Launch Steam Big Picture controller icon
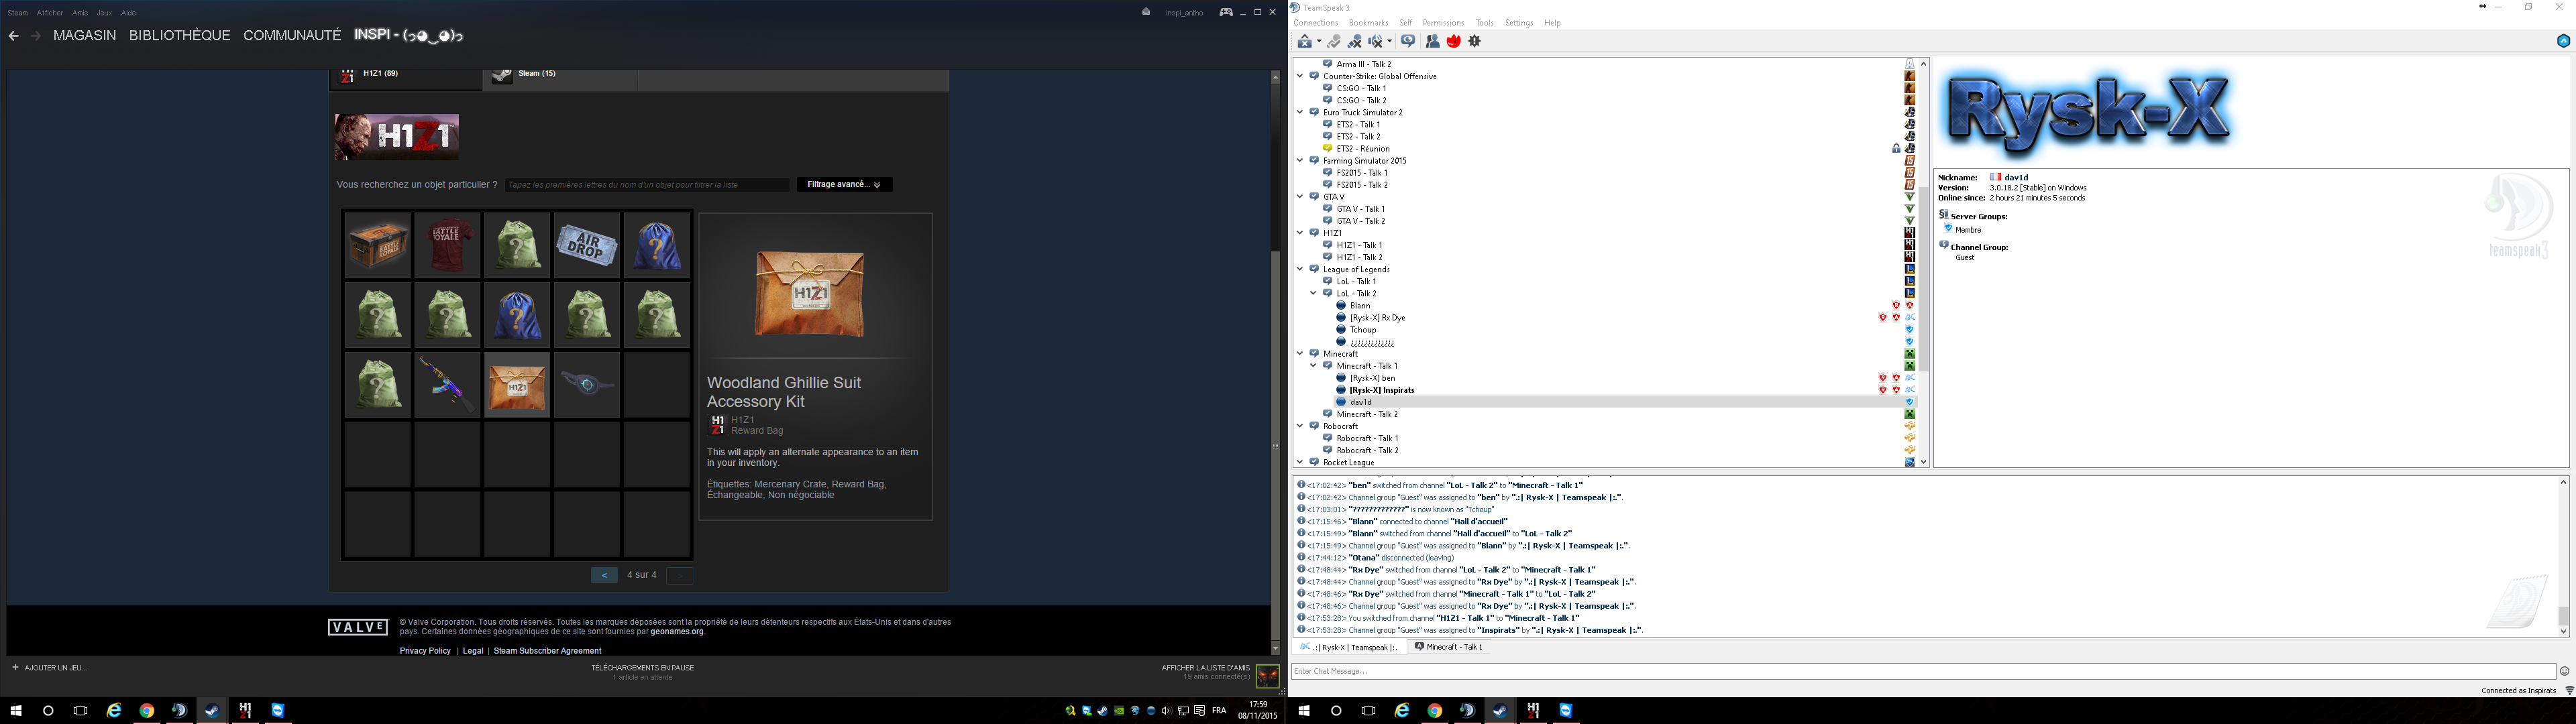 (x=1226, y=12)
